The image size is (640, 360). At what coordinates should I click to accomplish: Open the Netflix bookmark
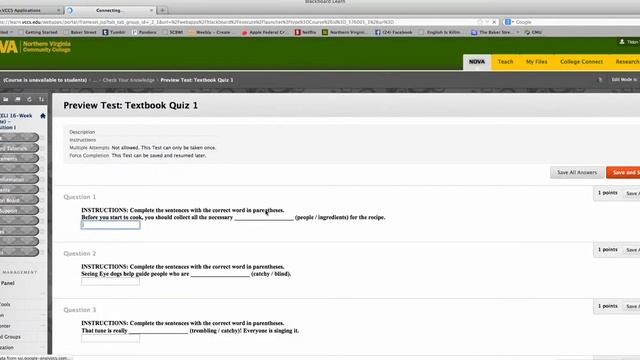(305, 32)
